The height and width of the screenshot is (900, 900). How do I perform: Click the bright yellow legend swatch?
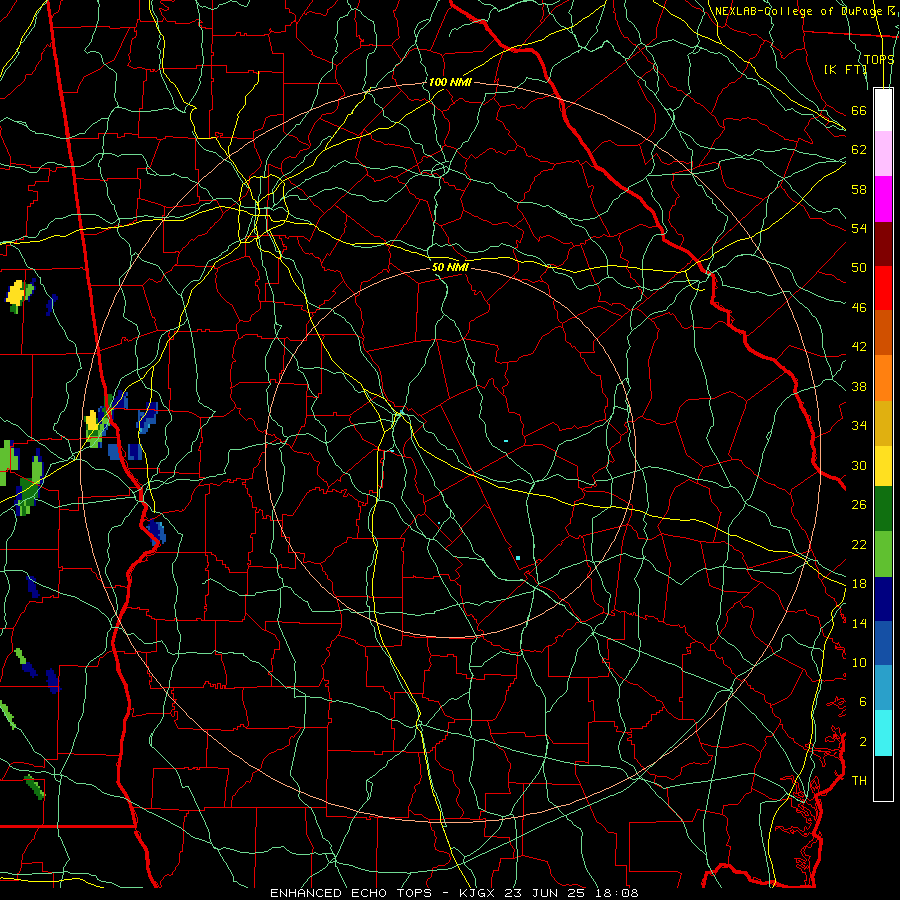(x=883, y=465)
